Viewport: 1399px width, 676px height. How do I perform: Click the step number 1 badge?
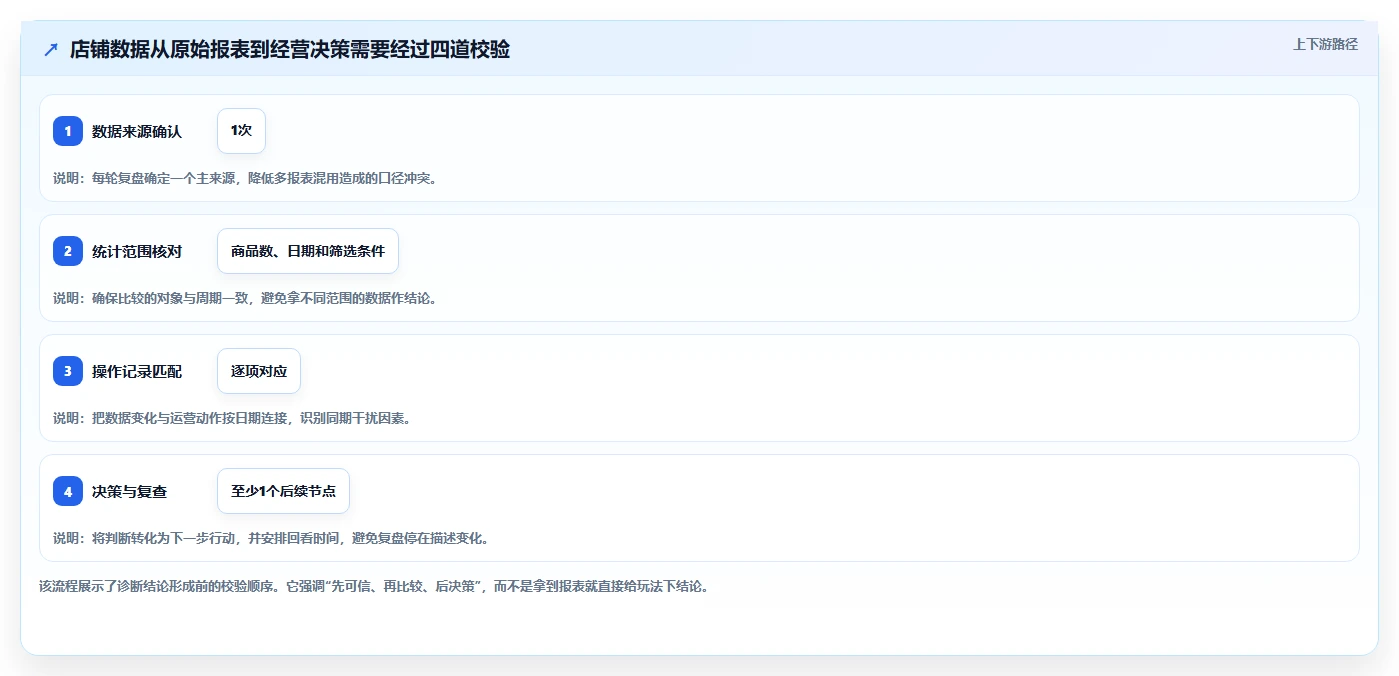point(68,131)
